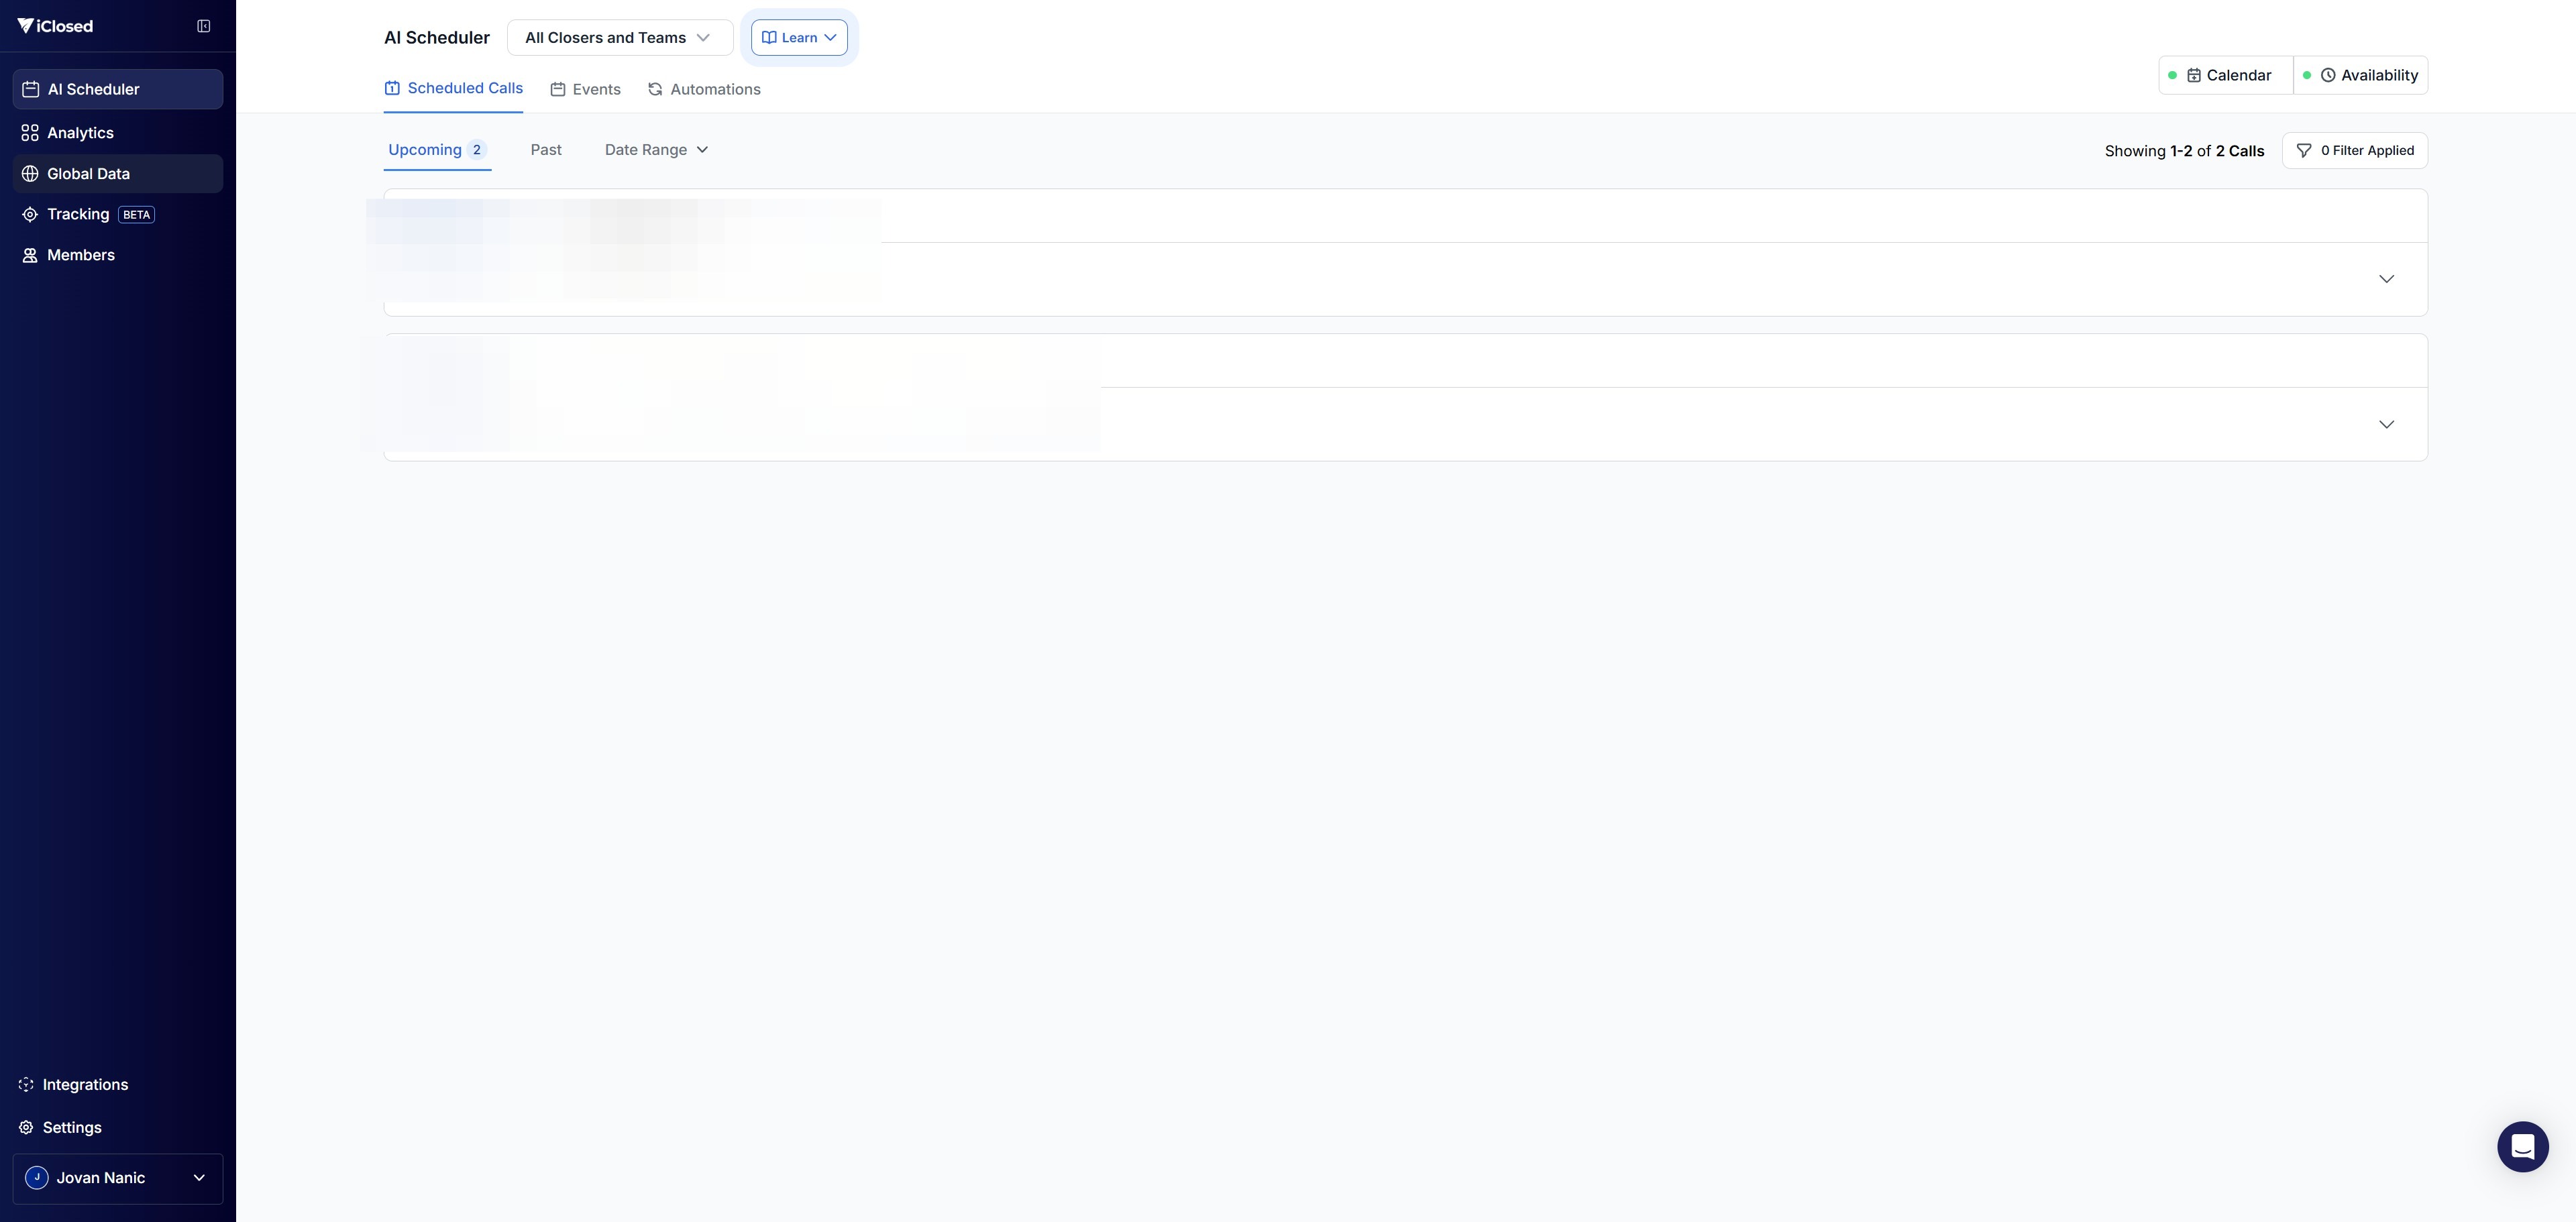Open Settings gear in sidebar
This screenshot has width=2576, height=1222.
pyautogui.click(x=71, y=1127)
